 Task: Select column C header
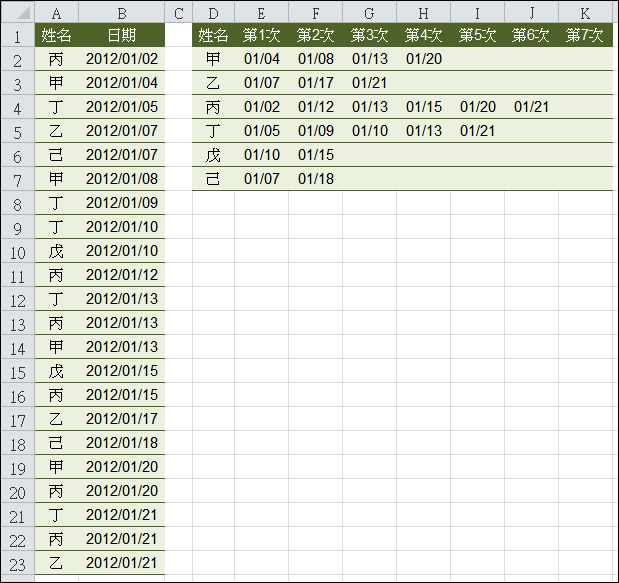(x=178, y=13)
